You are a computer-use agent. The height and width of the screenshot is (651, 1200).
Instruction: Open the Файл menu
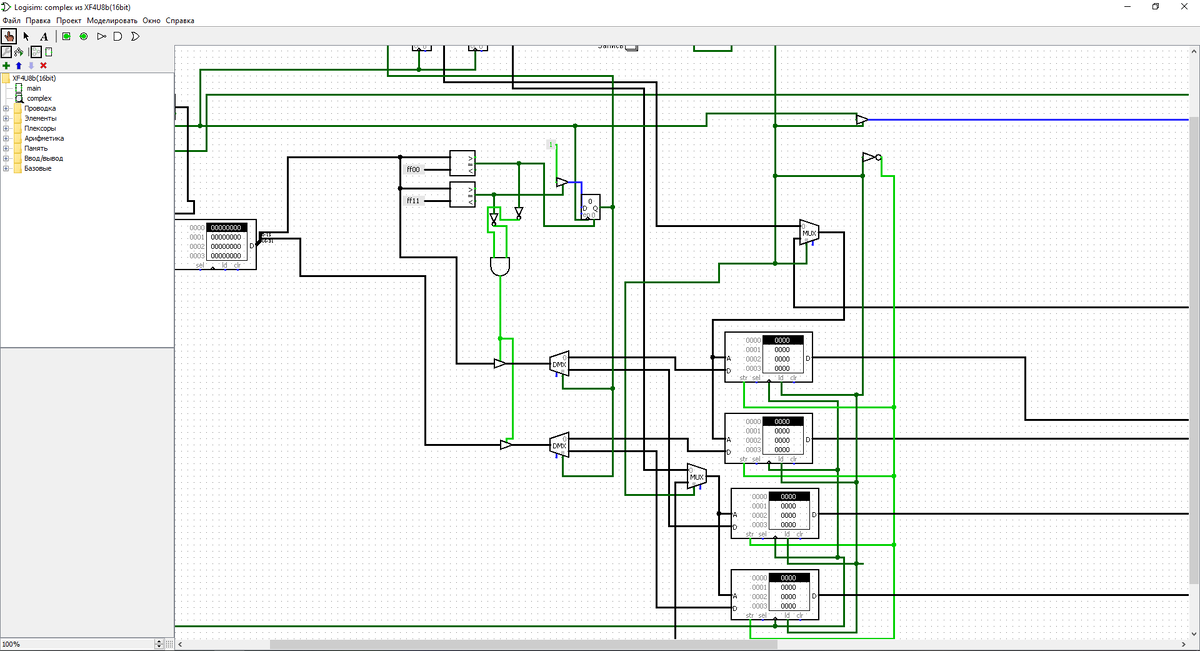click(x=12, y=20)
